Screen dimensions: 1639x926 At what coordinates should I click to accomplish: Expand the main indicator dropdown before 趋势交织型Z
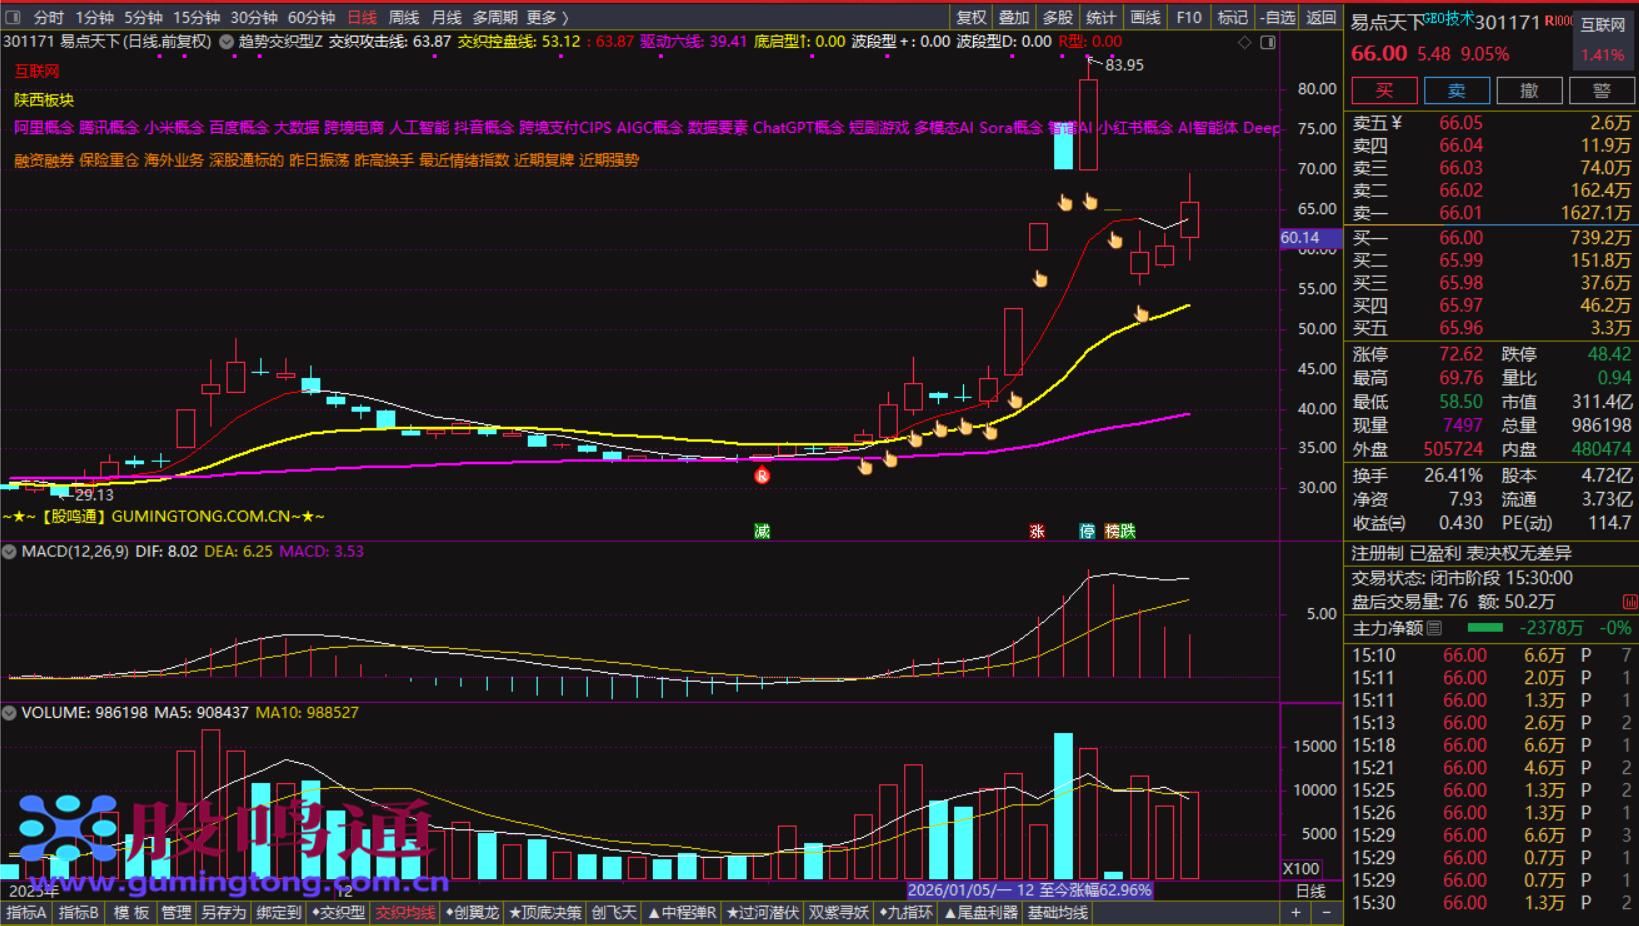(227, 42)
